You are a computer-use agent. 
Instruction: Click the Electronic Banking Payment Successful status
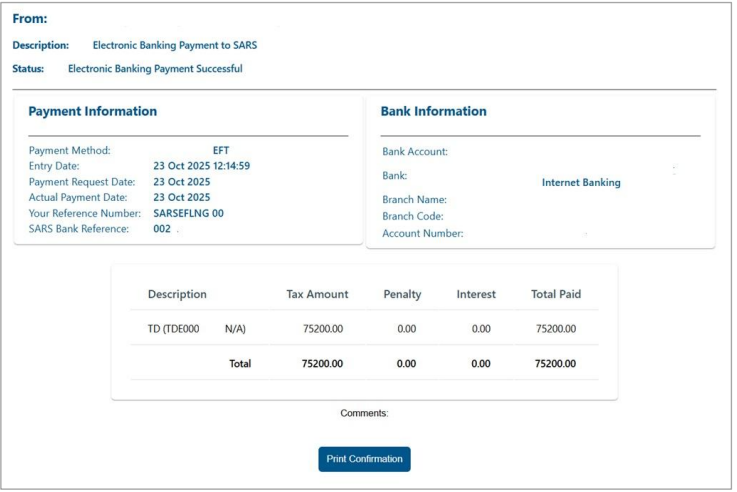[155, 69]
